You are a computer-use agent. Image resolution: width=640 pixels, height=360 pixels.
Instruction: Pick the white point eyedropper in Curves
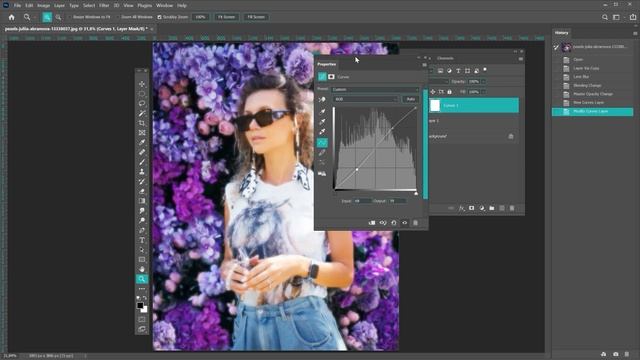pos(322,132)
